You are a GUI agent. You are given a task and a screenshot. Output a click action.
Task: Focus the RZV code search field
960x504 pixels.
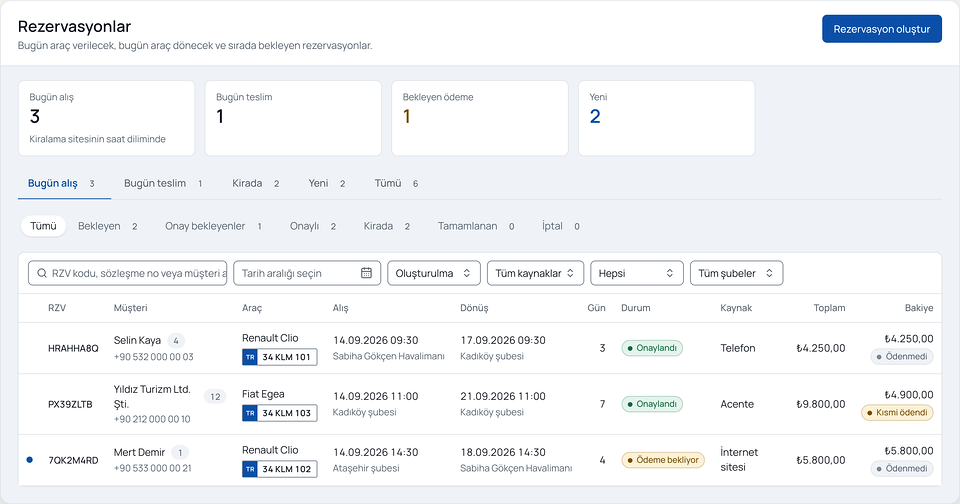coord(127,273)
